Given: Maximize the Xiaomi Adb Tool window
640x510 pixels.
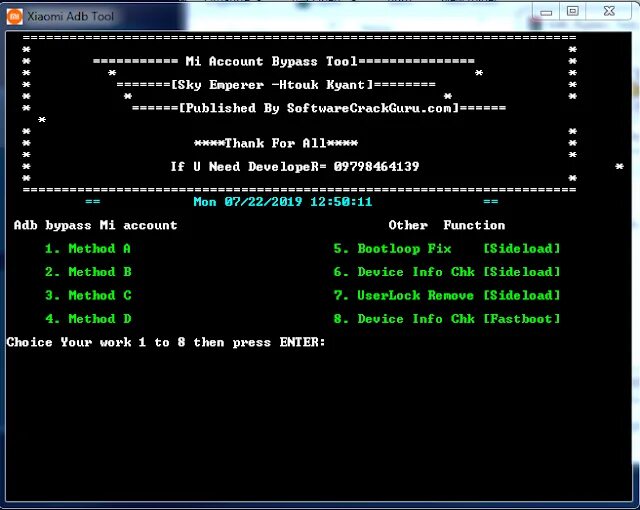Looking at the screenshot, I should click(573, 11).
